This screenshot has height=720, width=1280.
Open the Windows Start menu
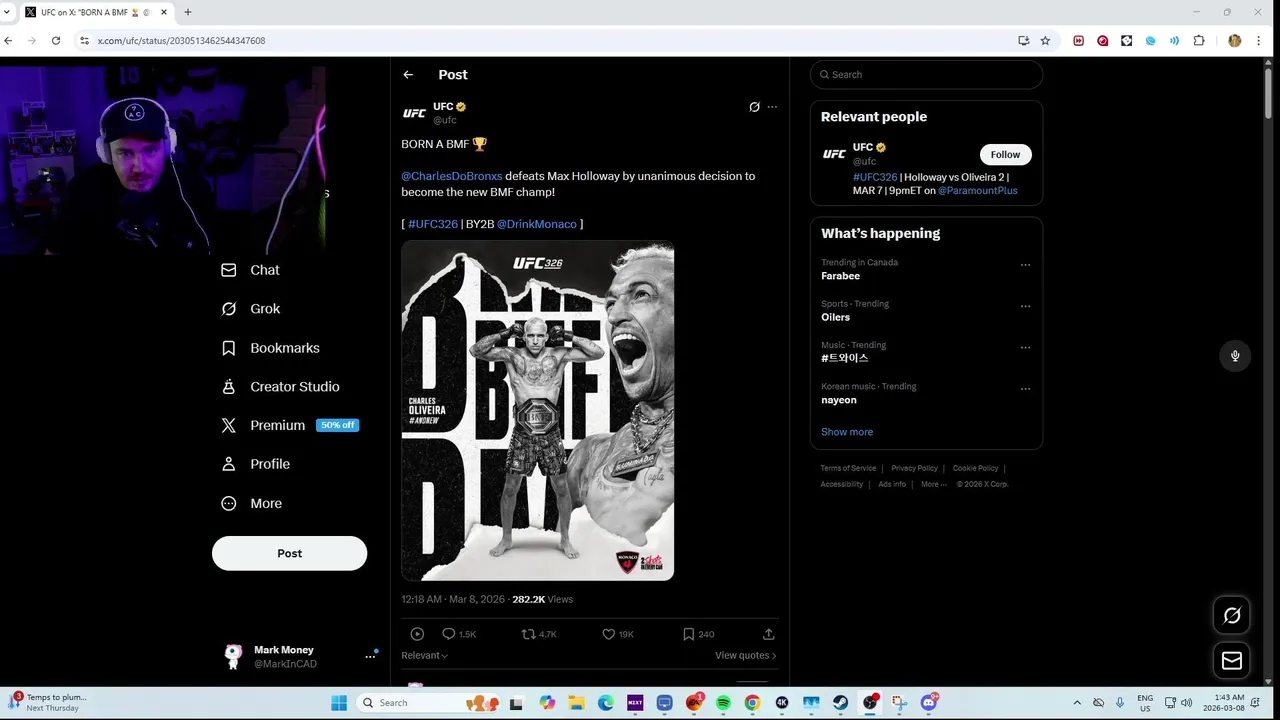coord(338,703)
